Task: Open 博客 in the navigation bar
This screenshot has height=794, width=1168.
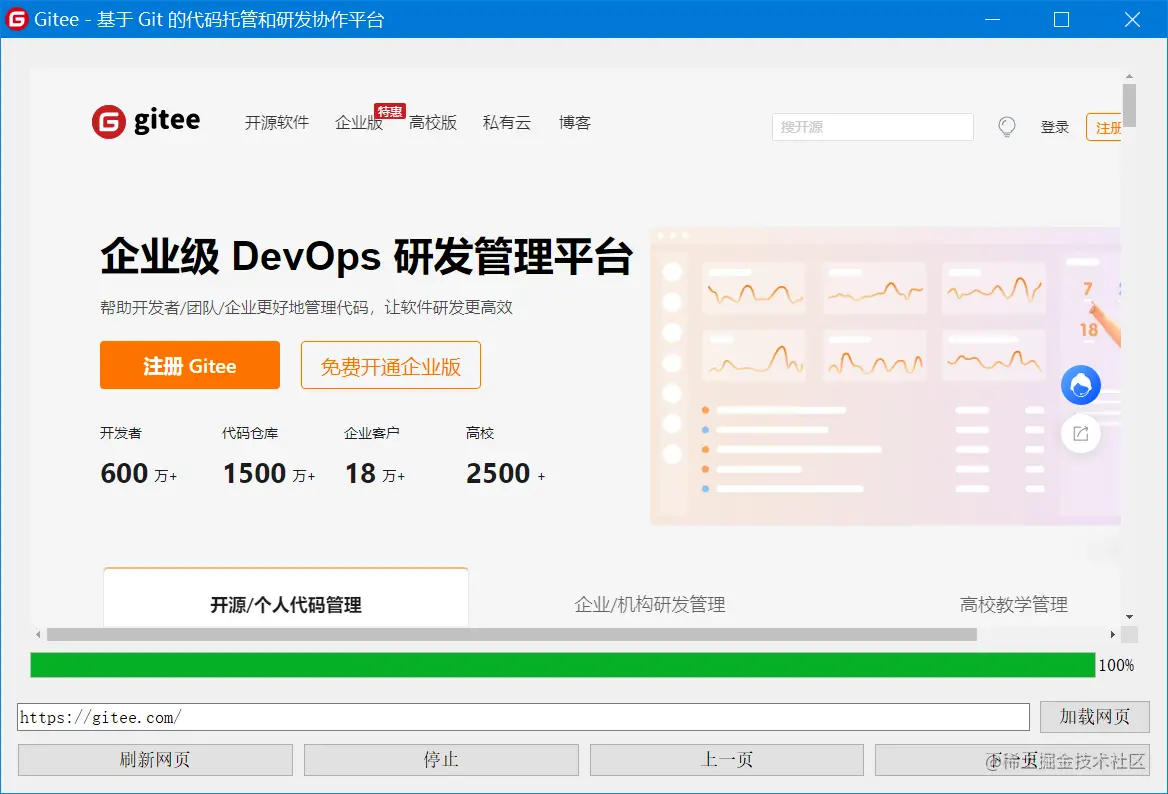Action: click(574, 123)
